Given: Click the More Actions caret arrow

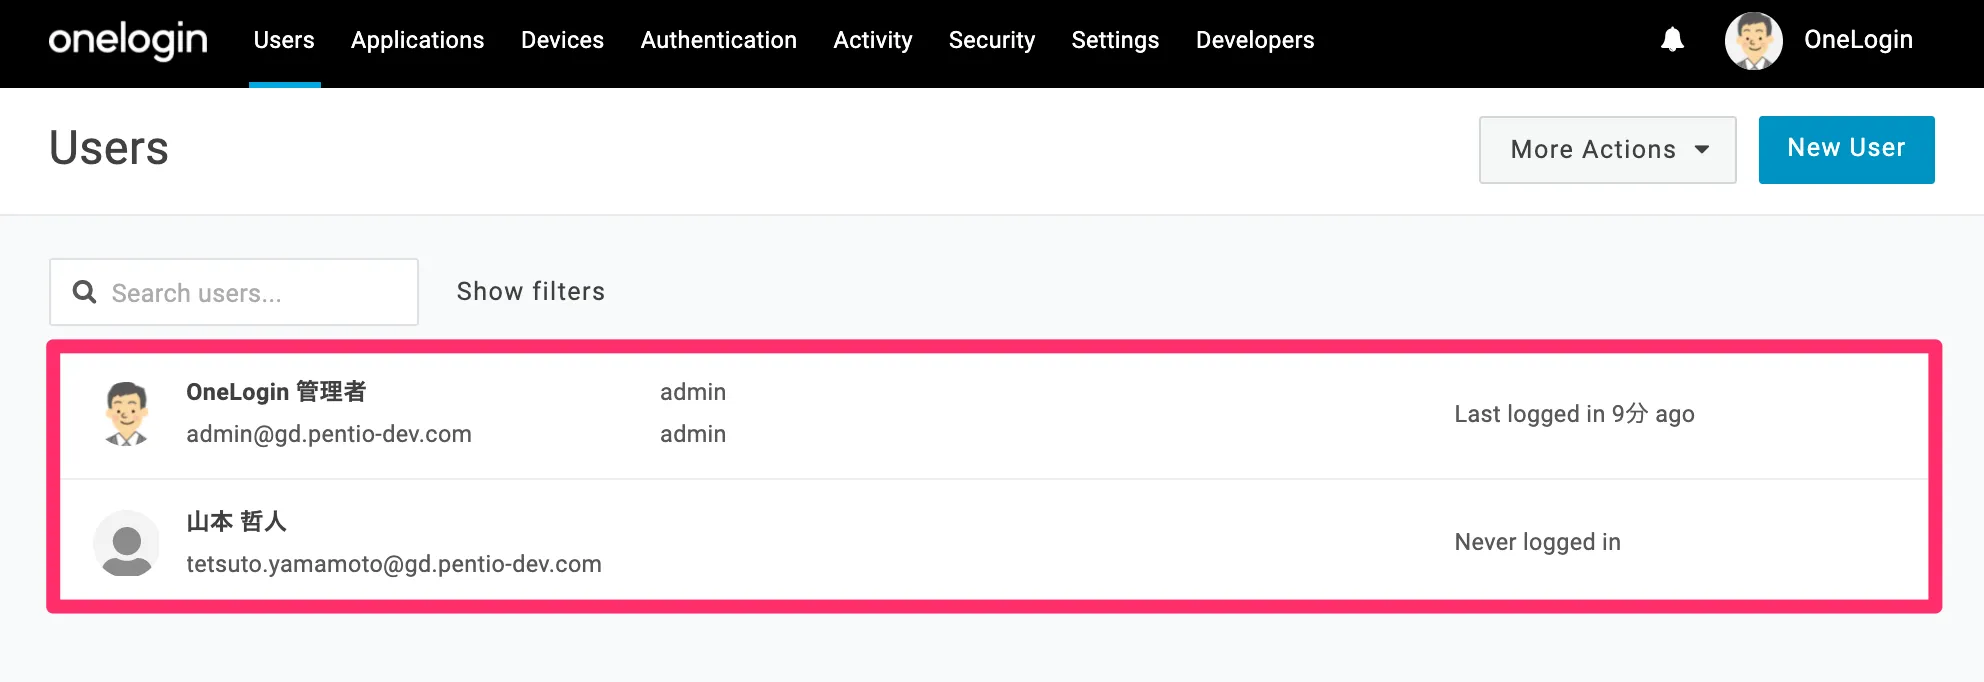Looking at the screenshot, I should [x=1702, y=150].
